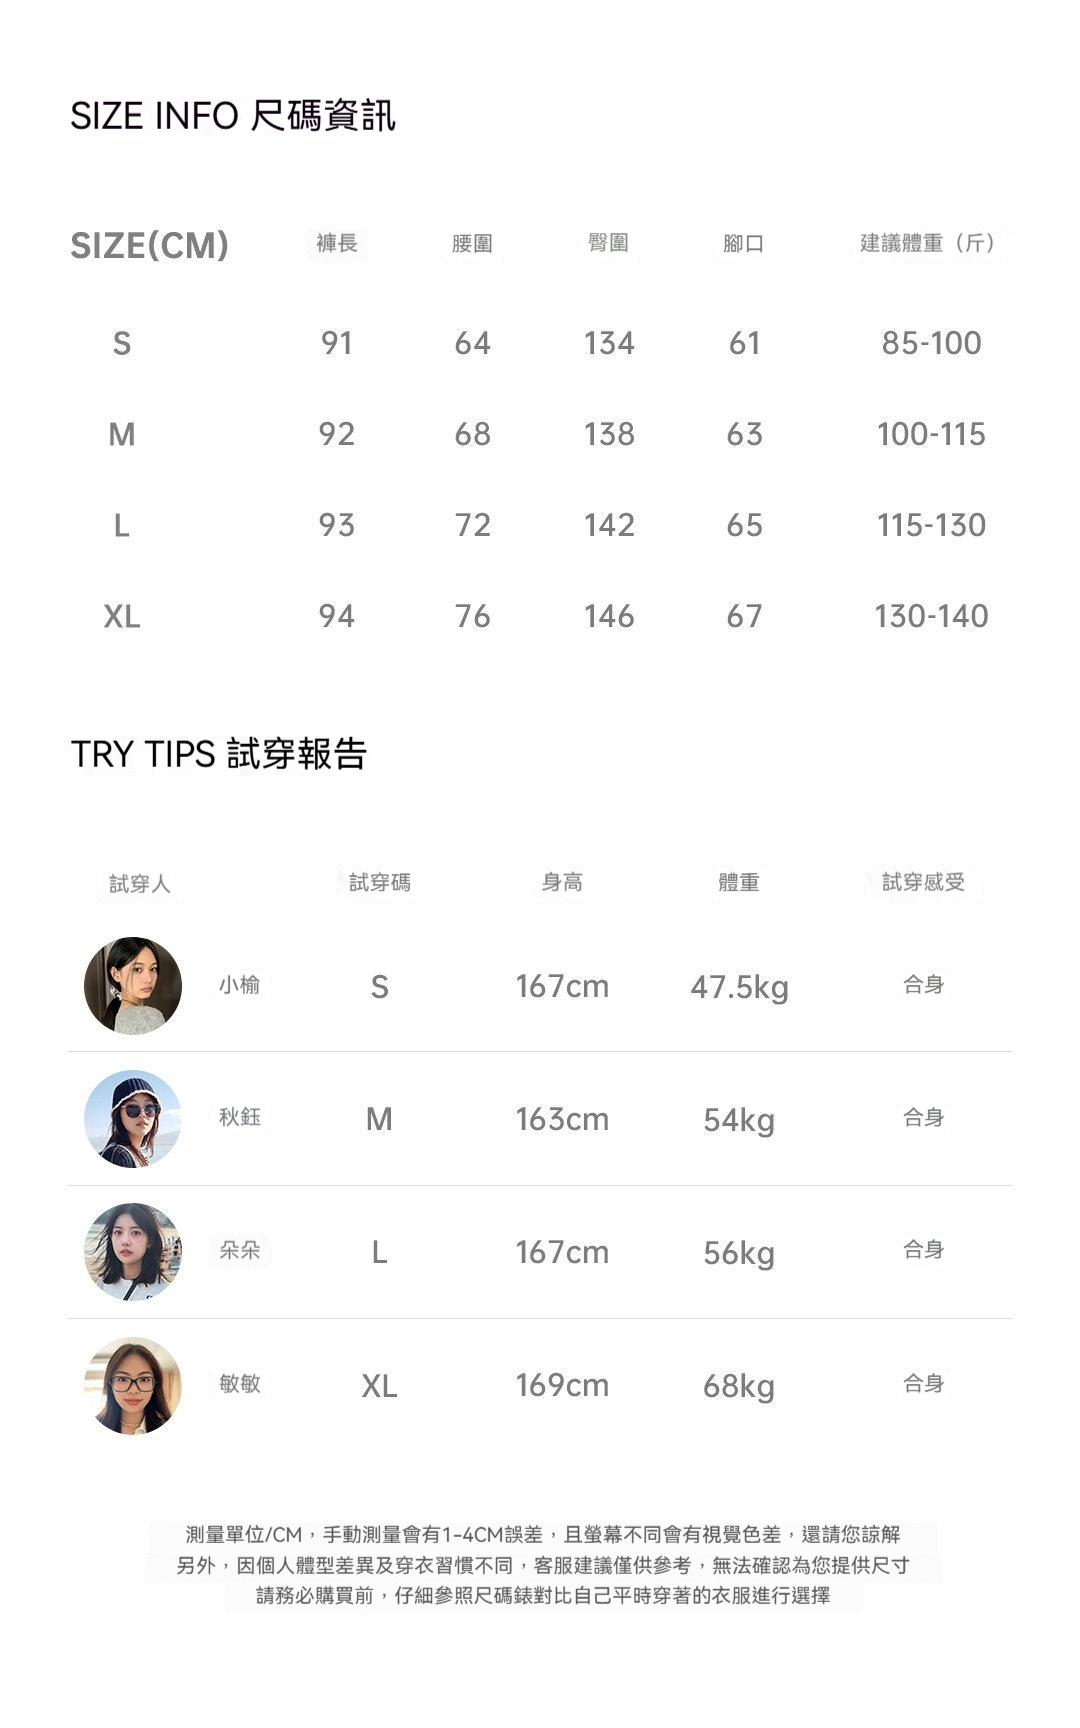Image resolution: width=1080 pixels, height=1728 pixels.
Task: Click the 建議體重（斤） column header
Action: click(x=930, y=243)
